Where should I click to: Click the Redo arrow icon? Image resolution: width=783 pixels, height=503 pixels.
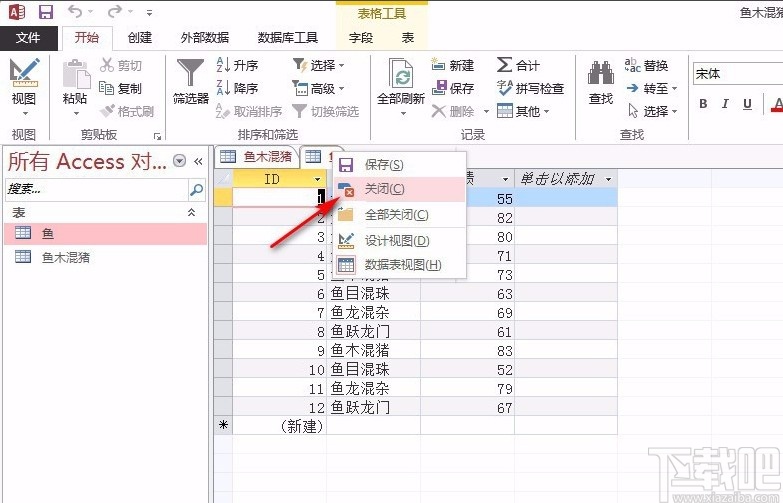115,11
